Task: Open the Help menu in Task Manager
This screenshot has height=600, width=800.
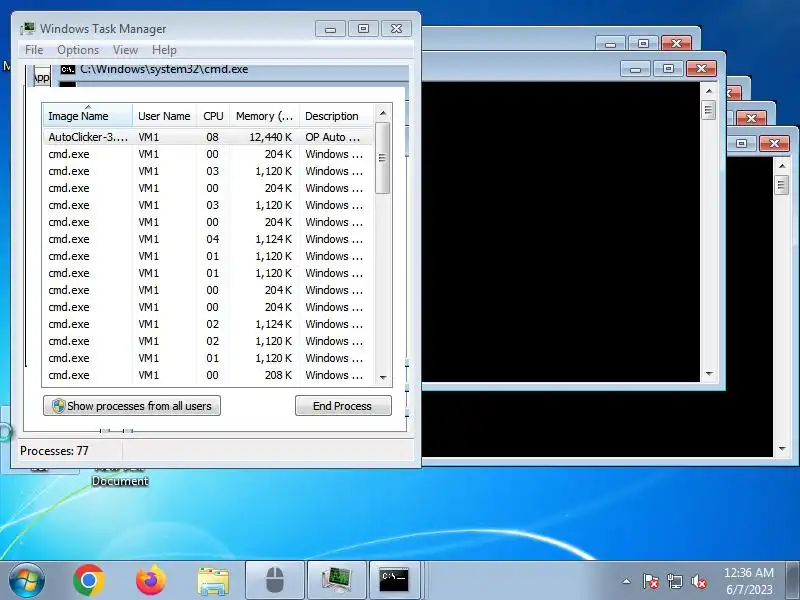Action: 164,50
